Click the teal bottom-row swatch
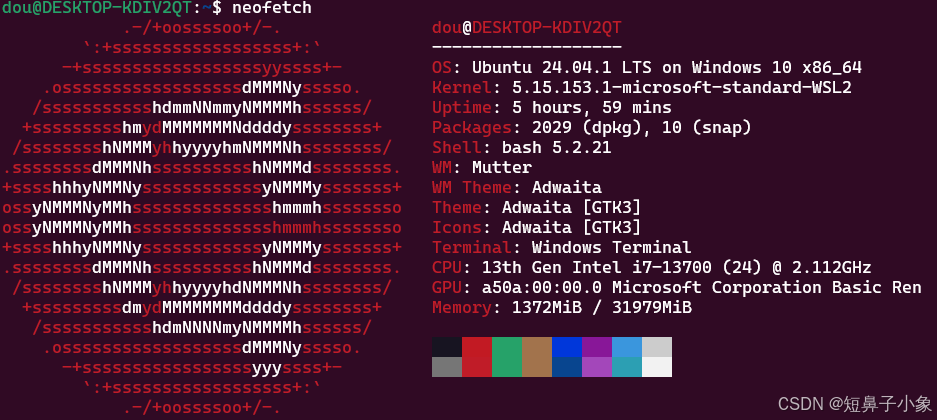The height and width of the screenshot is (420, 937). [627, 367]
